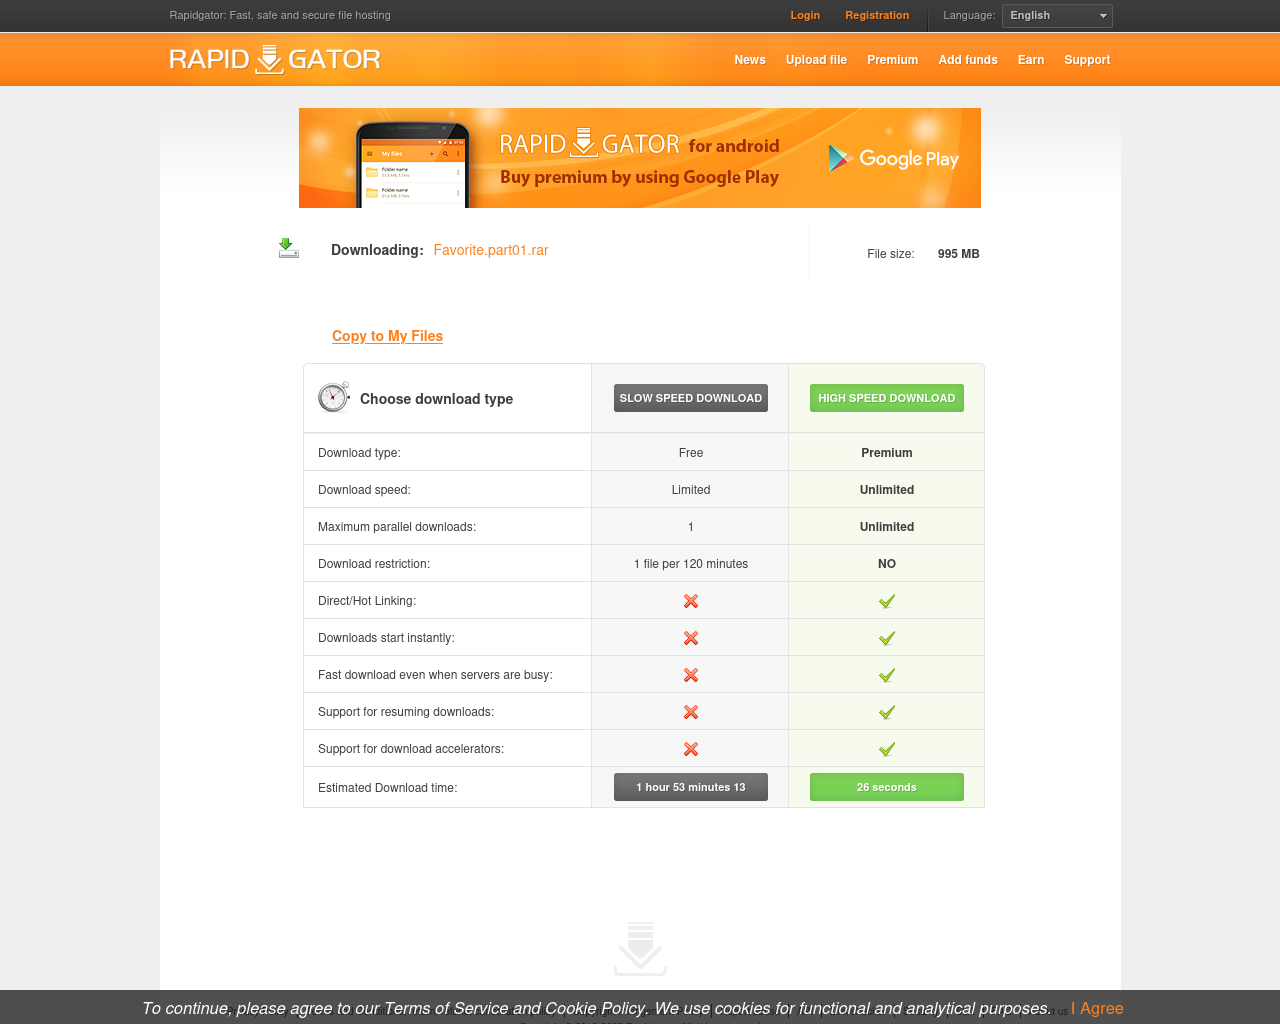Image resolution: width=1280 pixels, height=1024 pixels.
Task: Click the 'Maximum parallel downloads:' label
Action: (397, 527)
